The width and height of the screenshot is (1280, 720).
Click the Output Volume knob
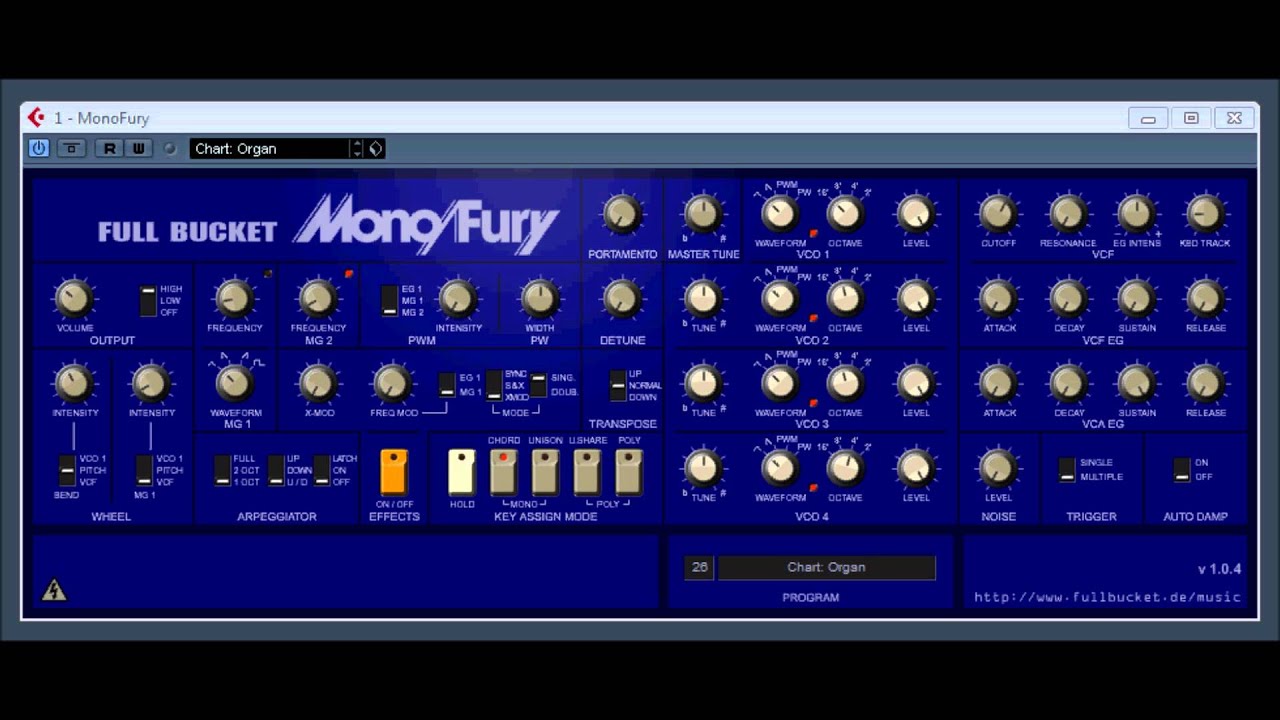point(74,298)
